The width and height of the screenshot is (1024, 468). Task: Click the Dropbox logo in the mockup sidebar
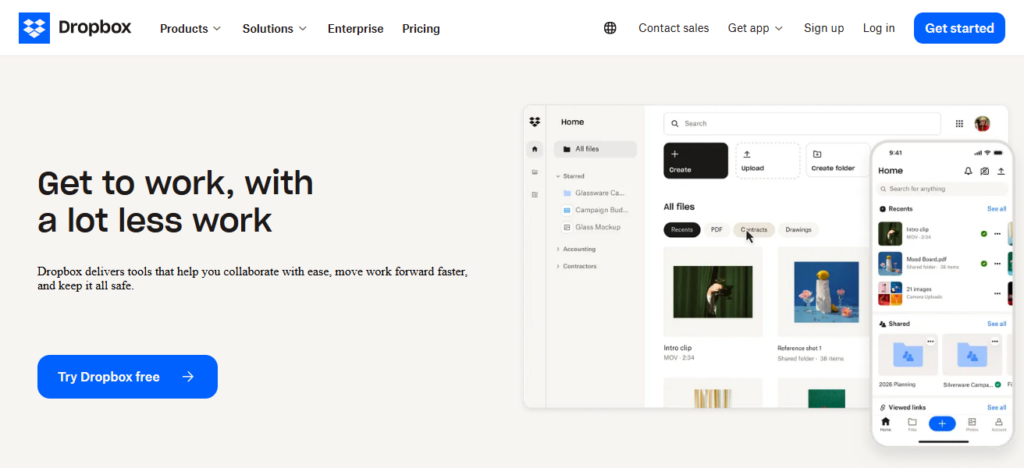click(535, 121)
